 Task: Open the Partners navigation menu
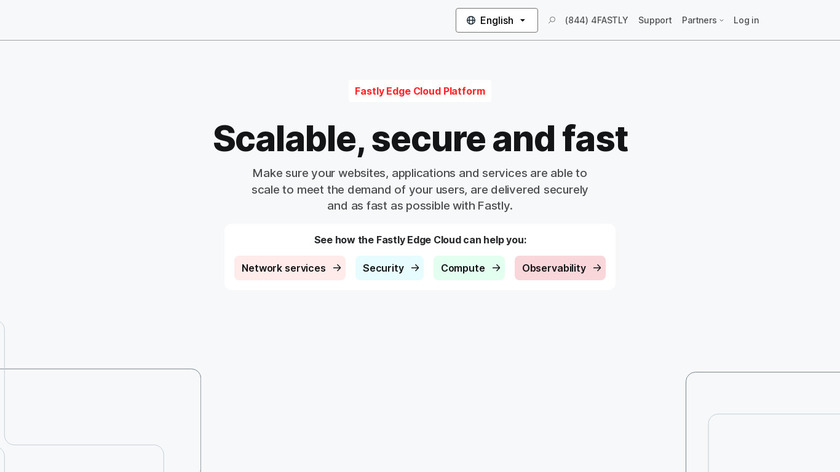point(699,20)
